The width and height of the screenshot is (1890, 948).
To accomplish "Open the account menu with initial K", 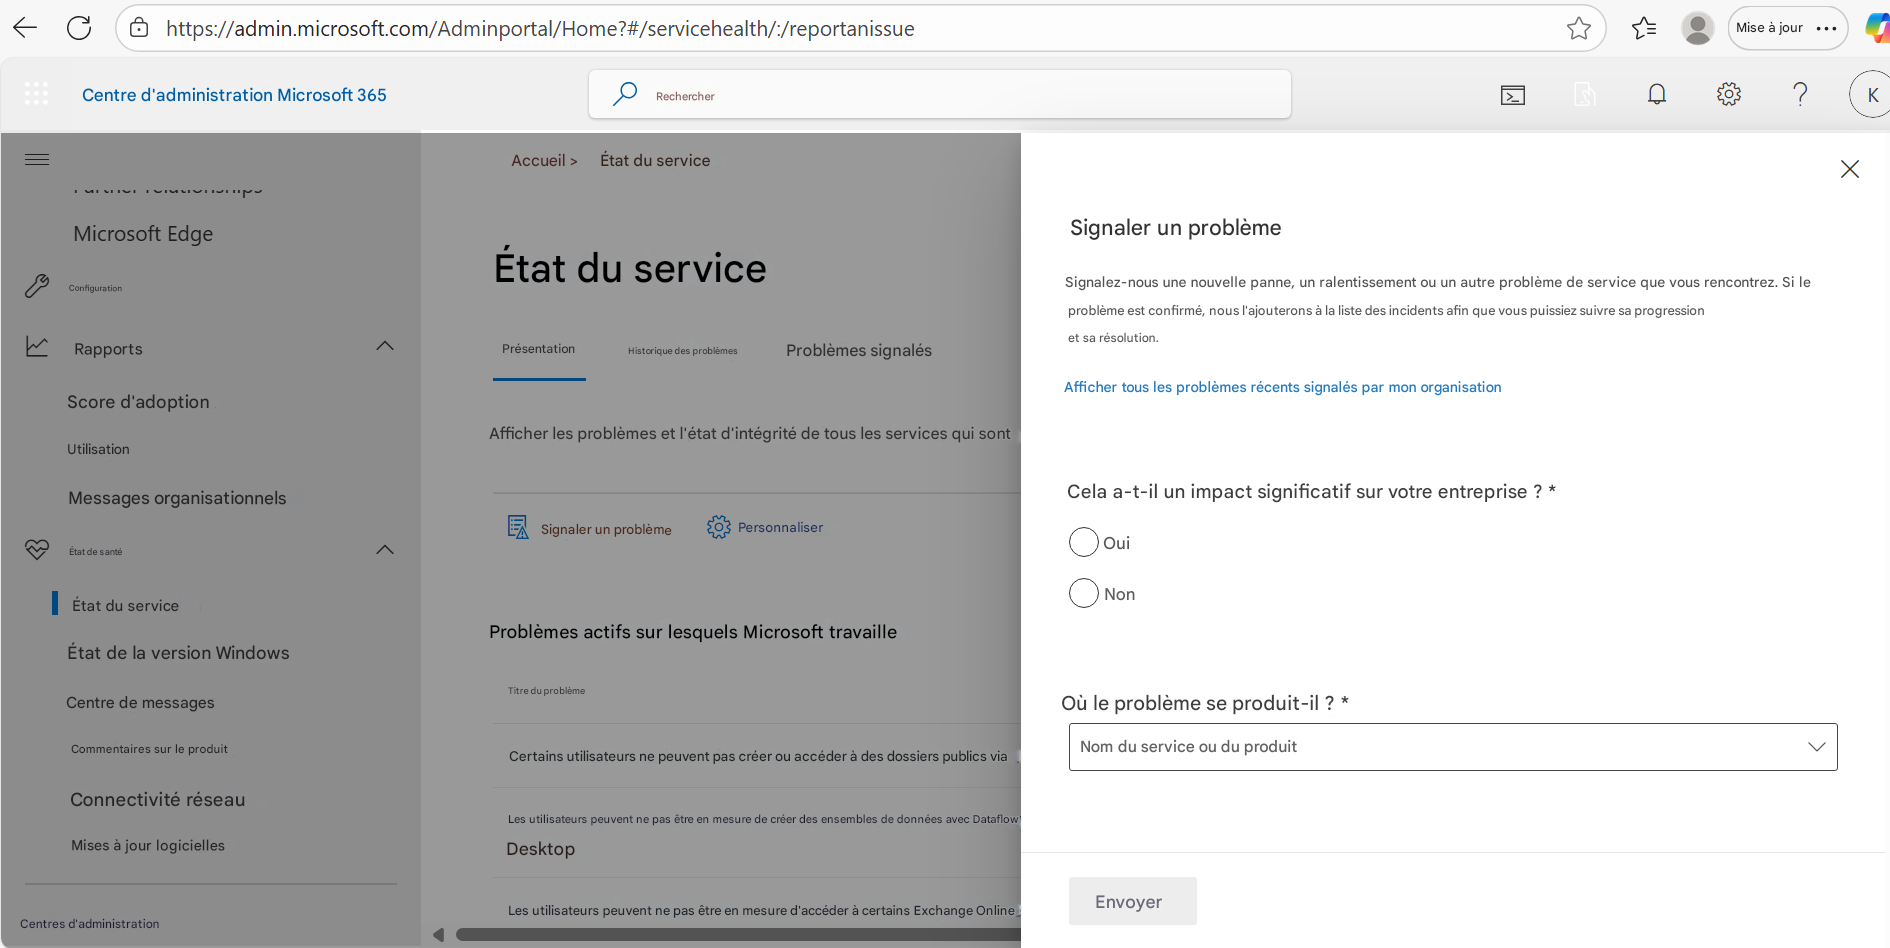I will coord(1871,95).
